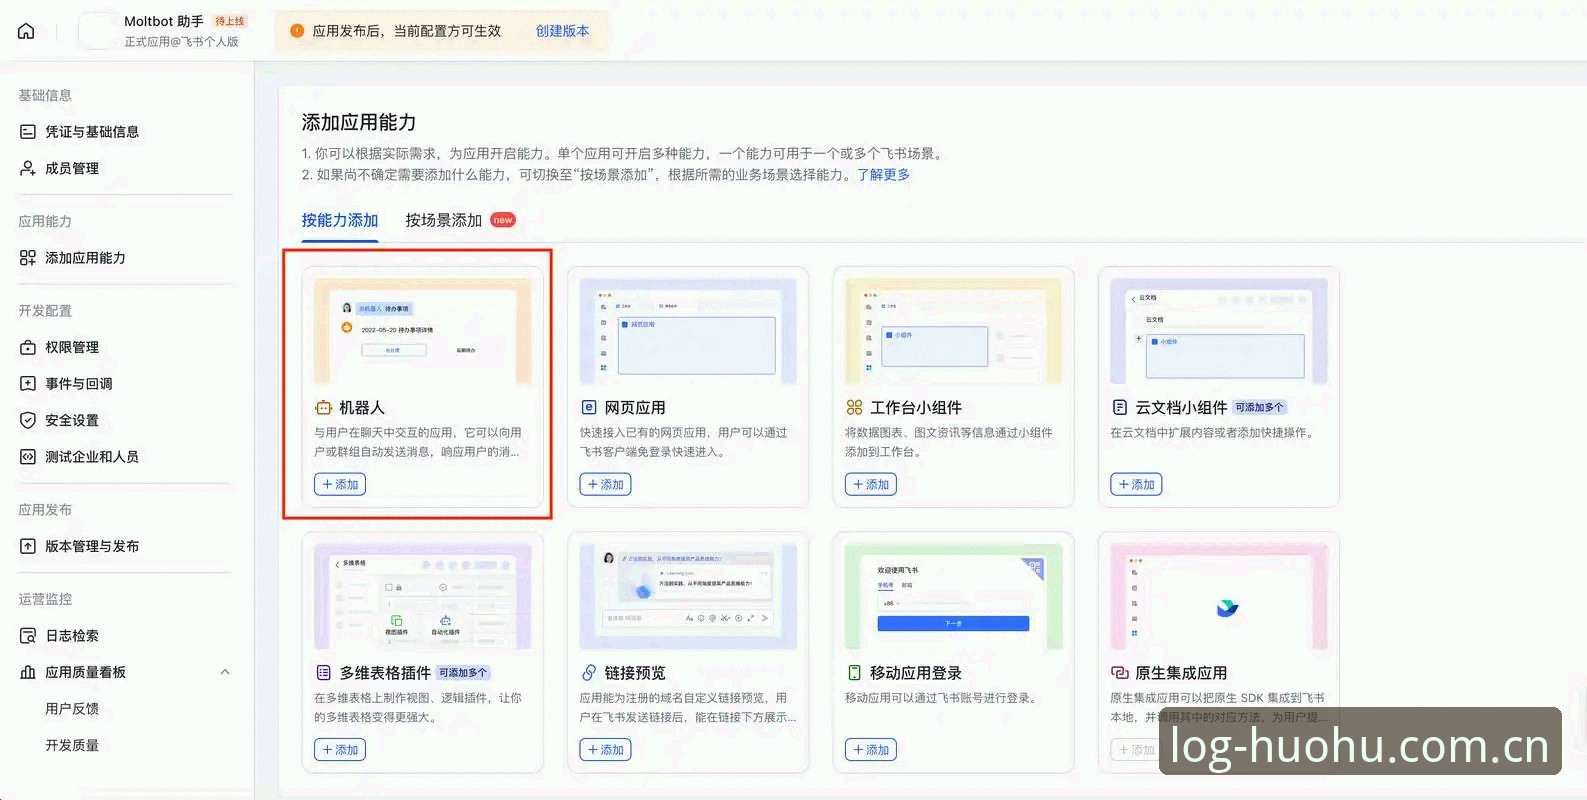The image size is (1587, 800).
Task: Click the 原生集成应用 preview thumbnail
Action: click(x=1219, y=597)
